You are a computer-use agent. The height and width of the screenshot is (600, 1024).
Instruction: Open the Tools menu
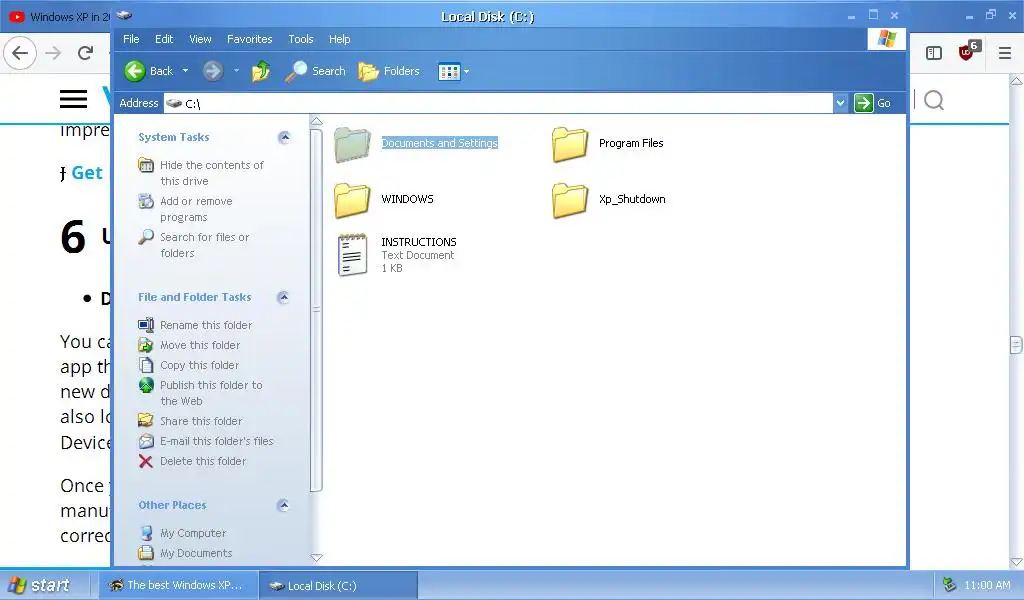(301, 39)
